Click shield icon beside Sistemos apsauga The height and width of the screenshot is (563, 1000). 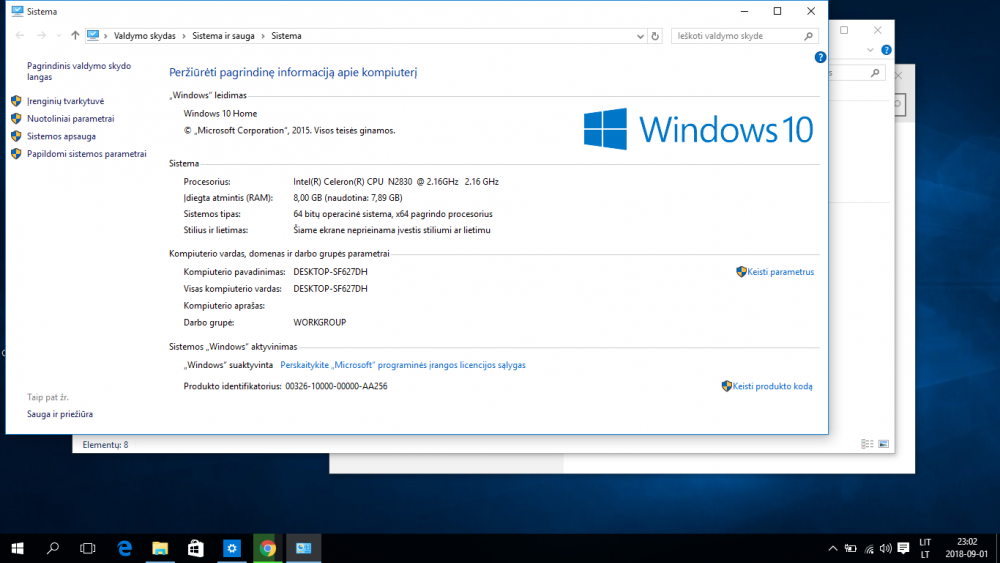(16, 136)
